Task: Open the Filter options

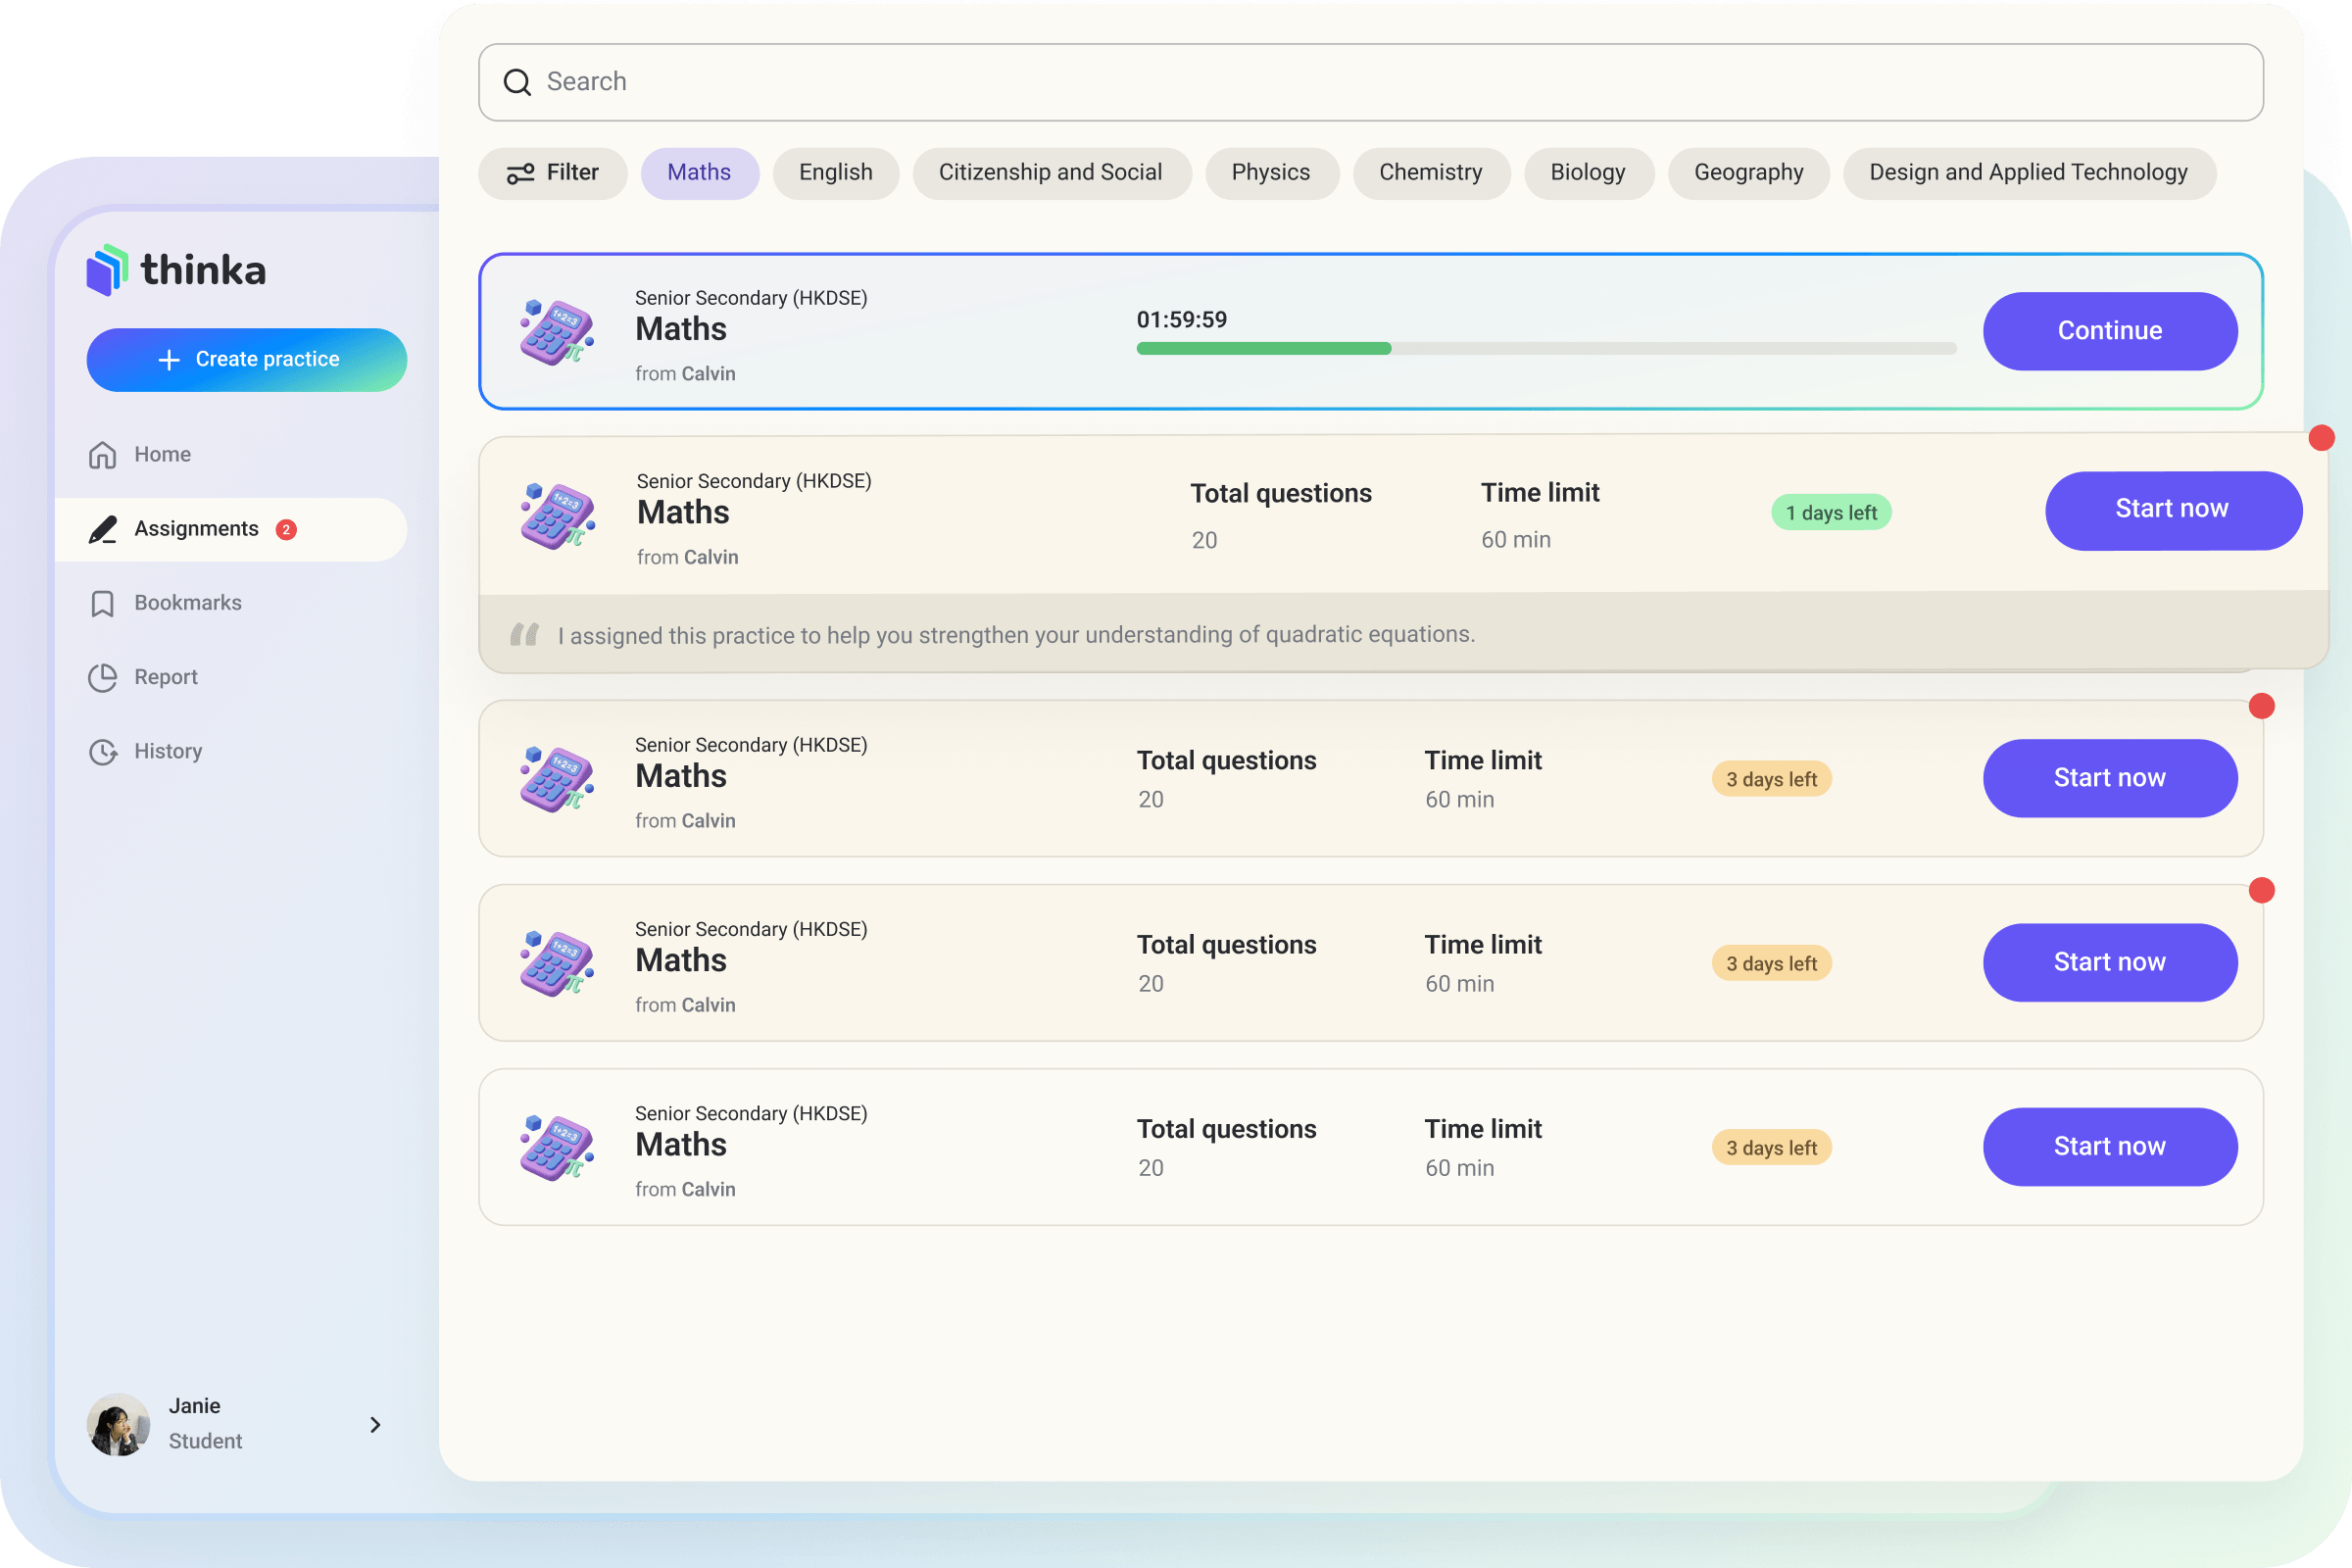Action: click(552, 173)
